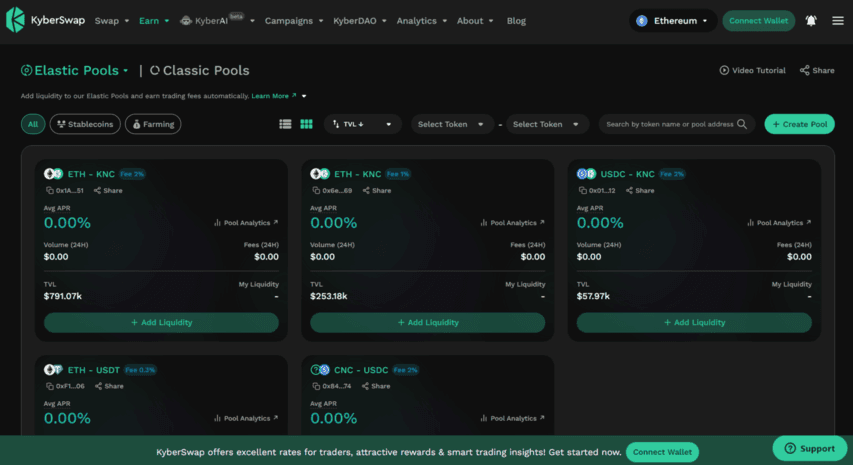Open Pool Analytics for USDC-KNC

coord(779,223)
